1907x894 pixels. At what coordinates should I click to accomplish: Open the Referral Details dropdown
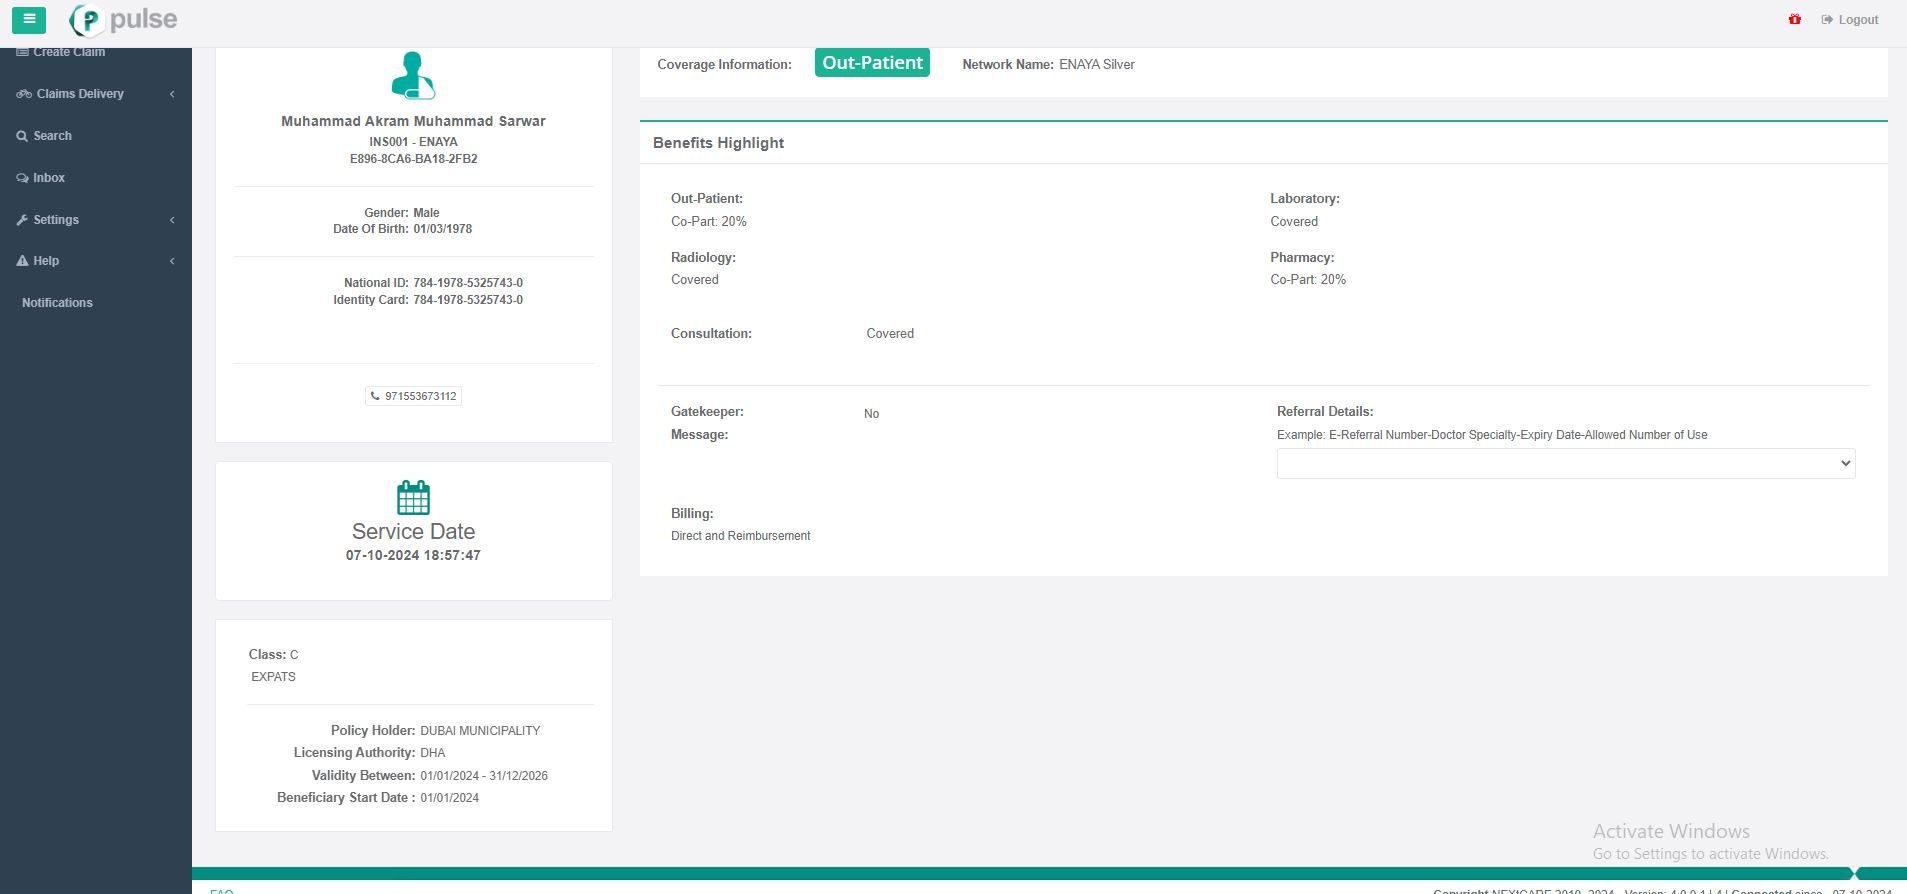[x=1565, y=463]
